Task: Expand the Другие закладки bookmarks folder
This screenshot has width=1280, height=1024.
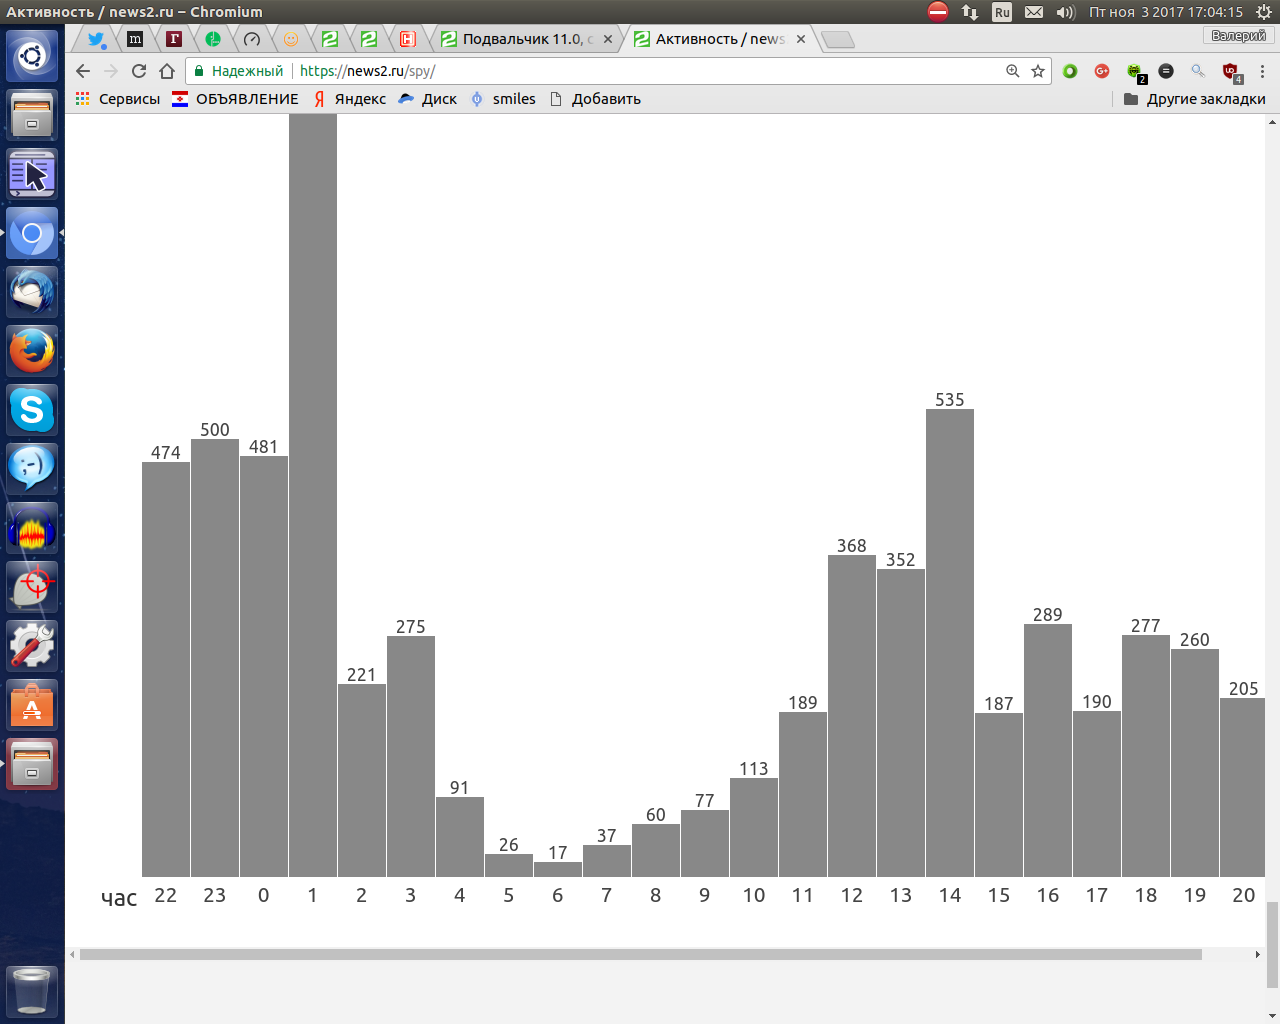Action: [x=1195, y=99]
